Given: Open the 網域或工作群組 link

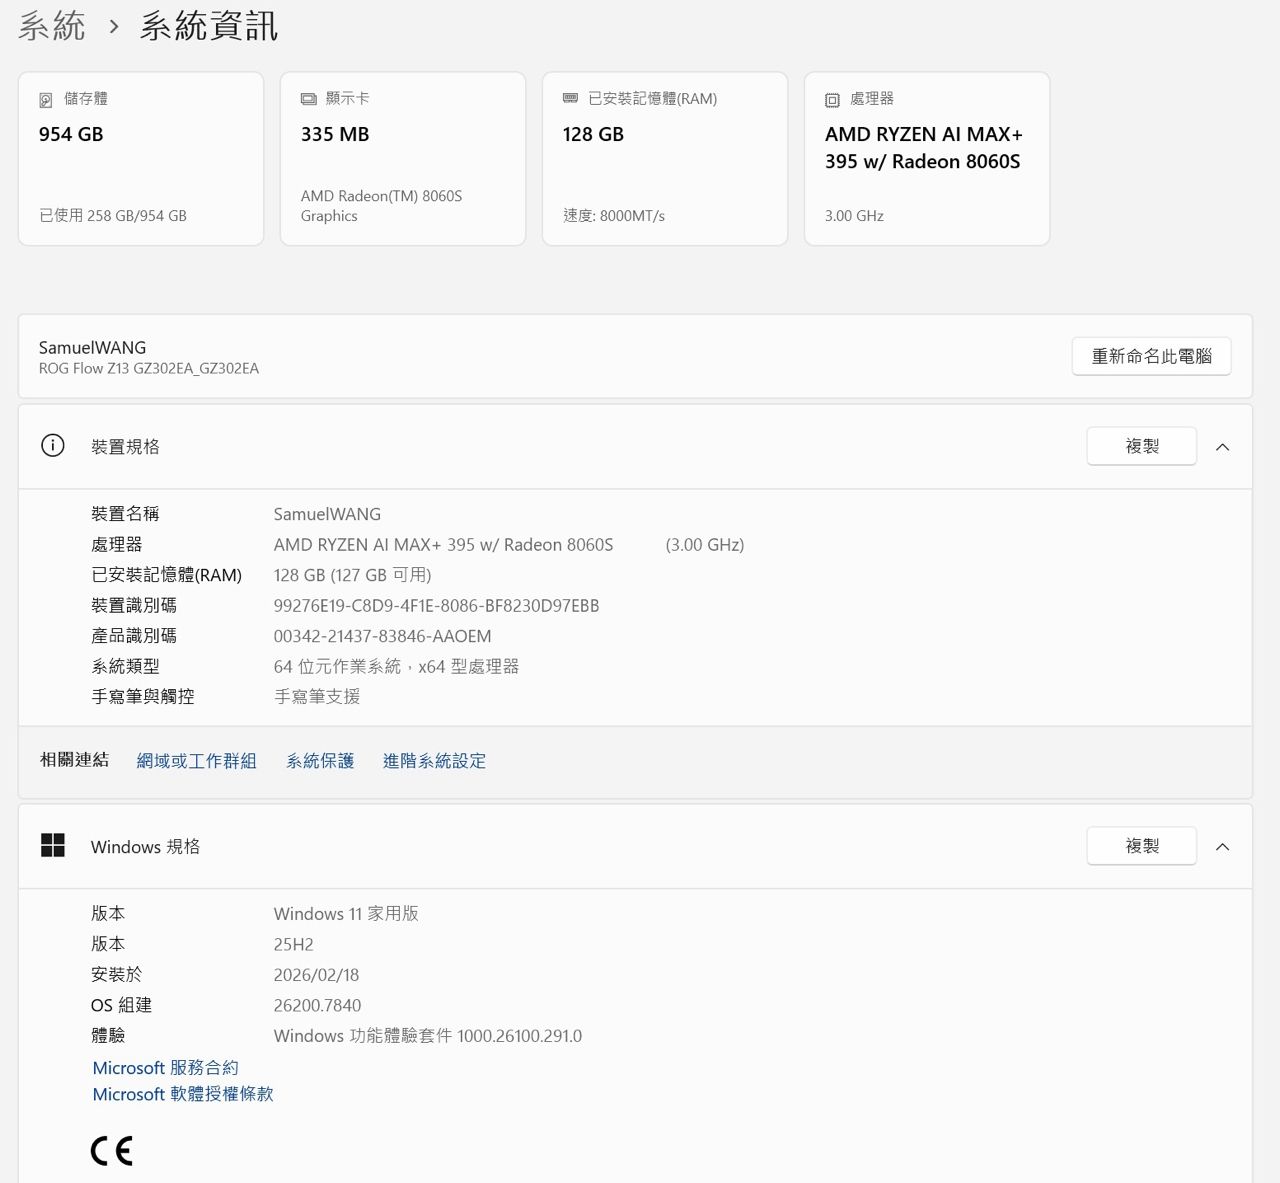Looking at the screenshot, I should [197, 761].
